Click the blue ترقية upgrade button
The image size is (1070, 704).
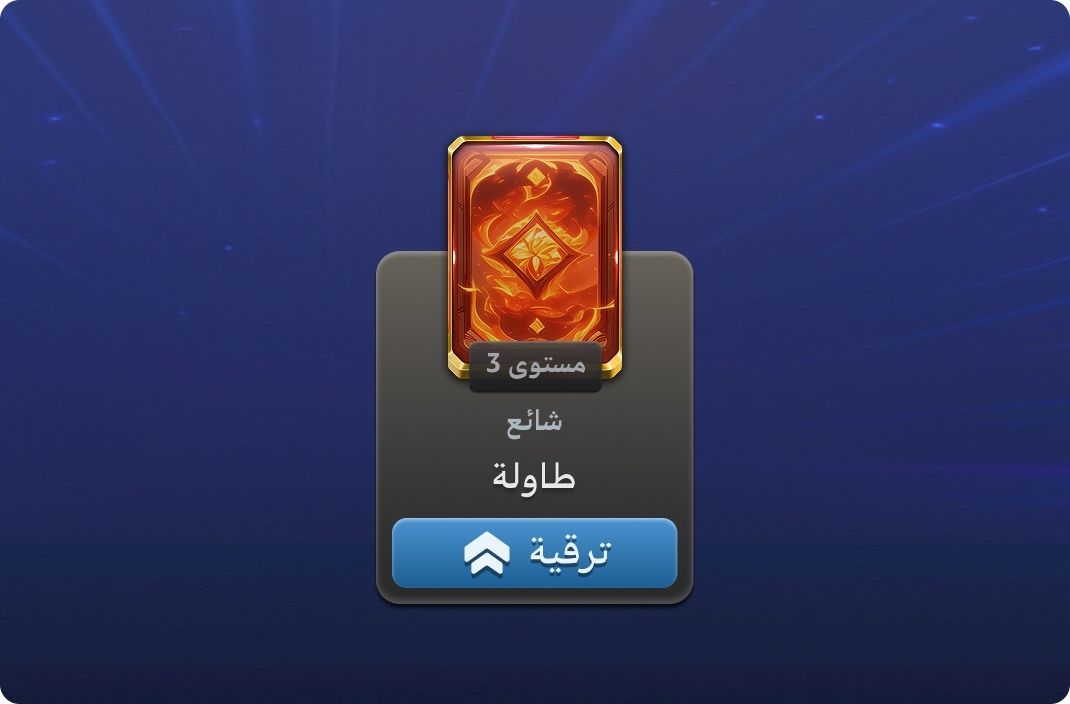pyautogui.click(x=534, y=553)
